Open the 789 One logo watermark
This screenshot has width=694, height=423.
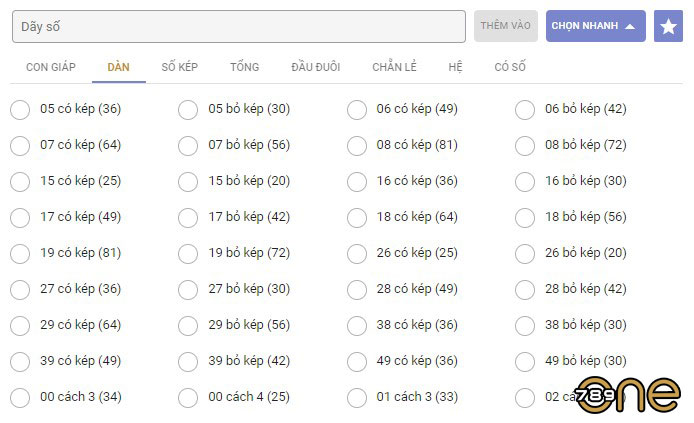tap(628, 395)
